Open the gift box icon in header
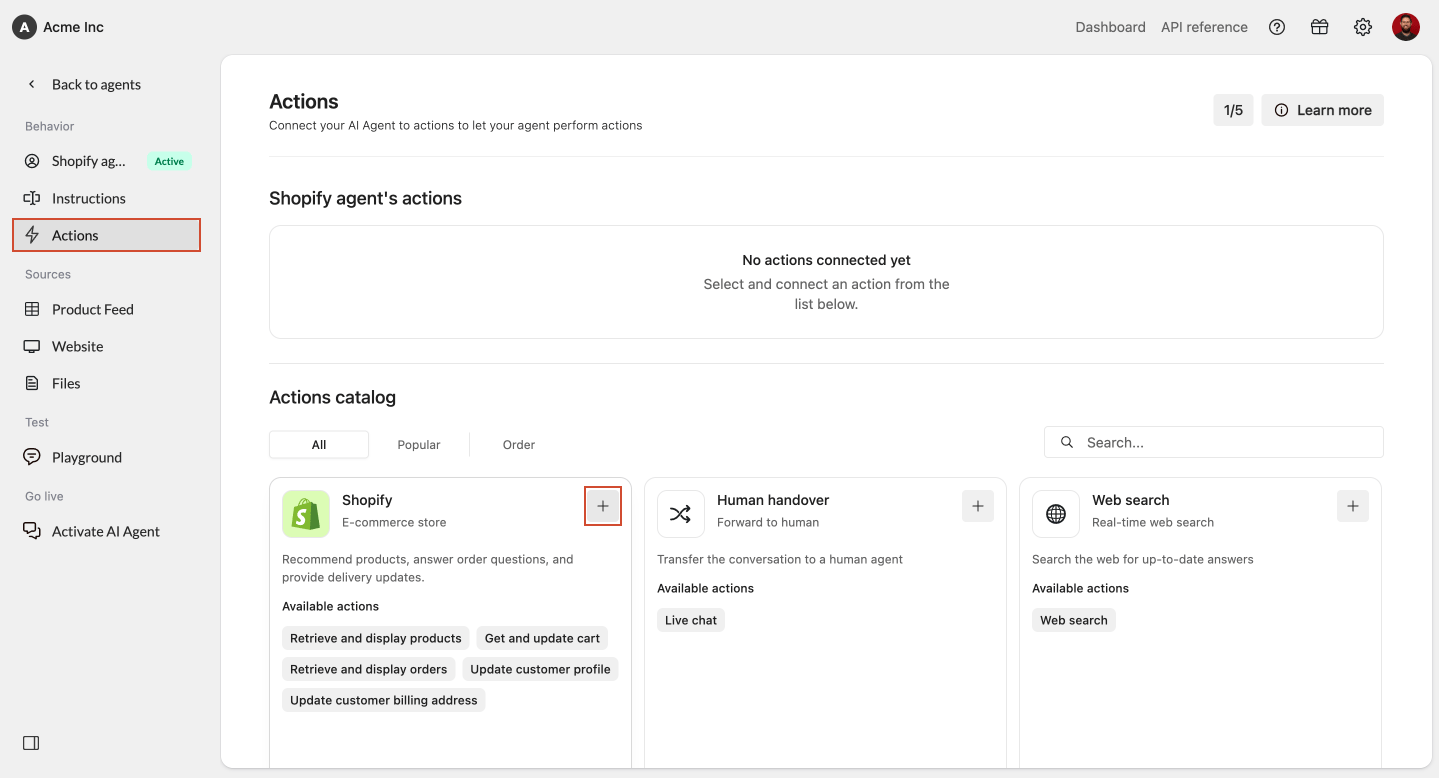The width and height of the screenshot is (1439, 778). point(1320,27)
